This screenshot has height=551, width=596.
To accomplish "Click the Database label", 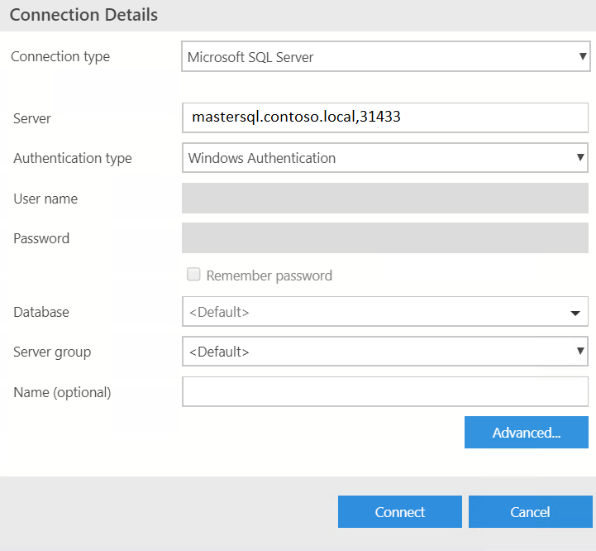I will 41,312.
